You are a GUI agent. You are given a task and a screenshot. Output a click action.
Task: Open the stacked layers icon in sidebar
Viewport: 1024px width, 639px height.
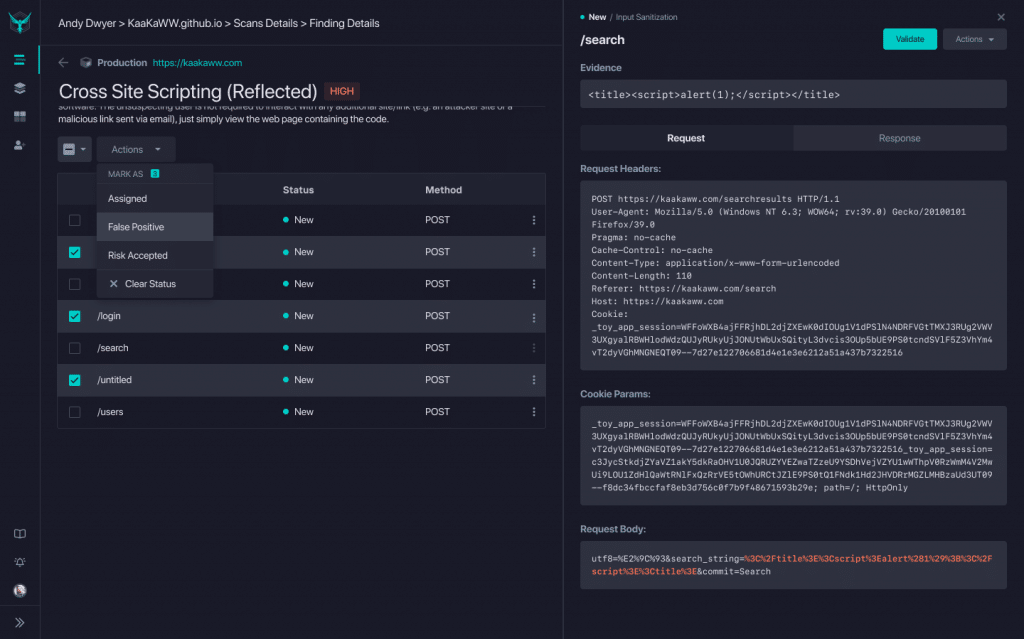(20, 88)
